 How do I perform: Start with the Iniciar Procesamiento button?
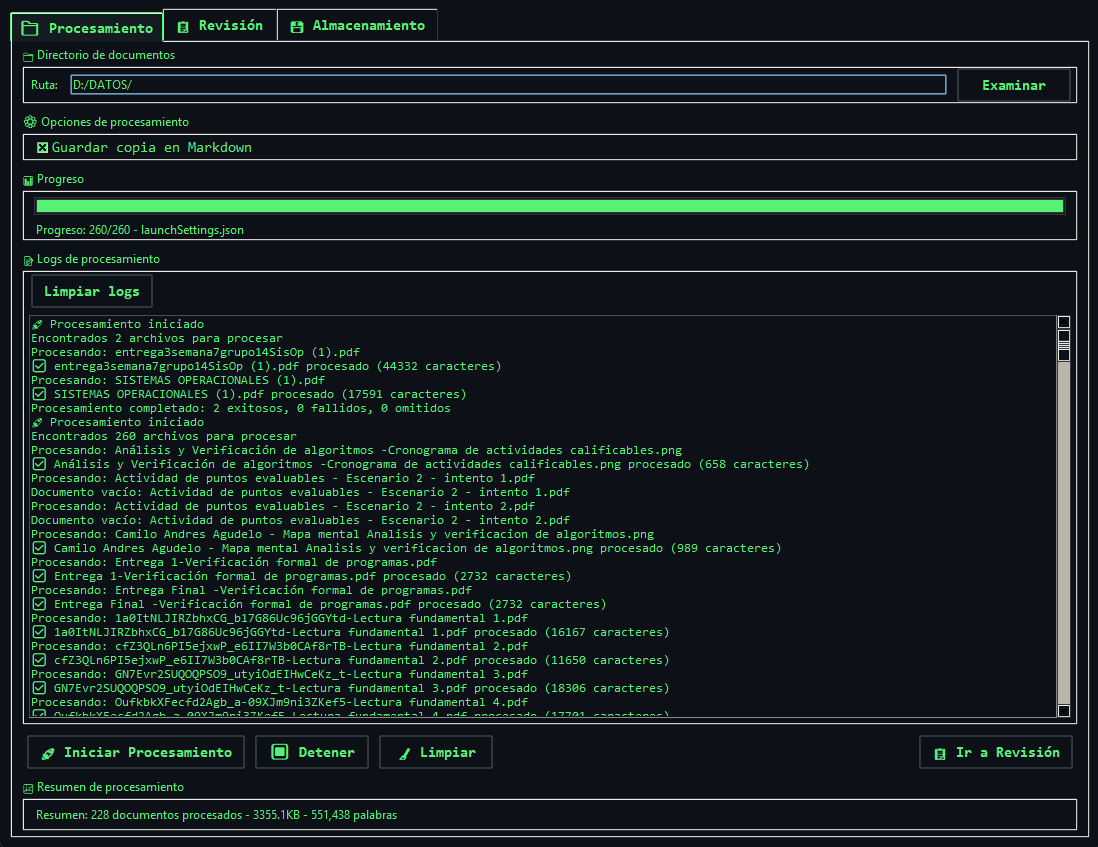point(136,752)
